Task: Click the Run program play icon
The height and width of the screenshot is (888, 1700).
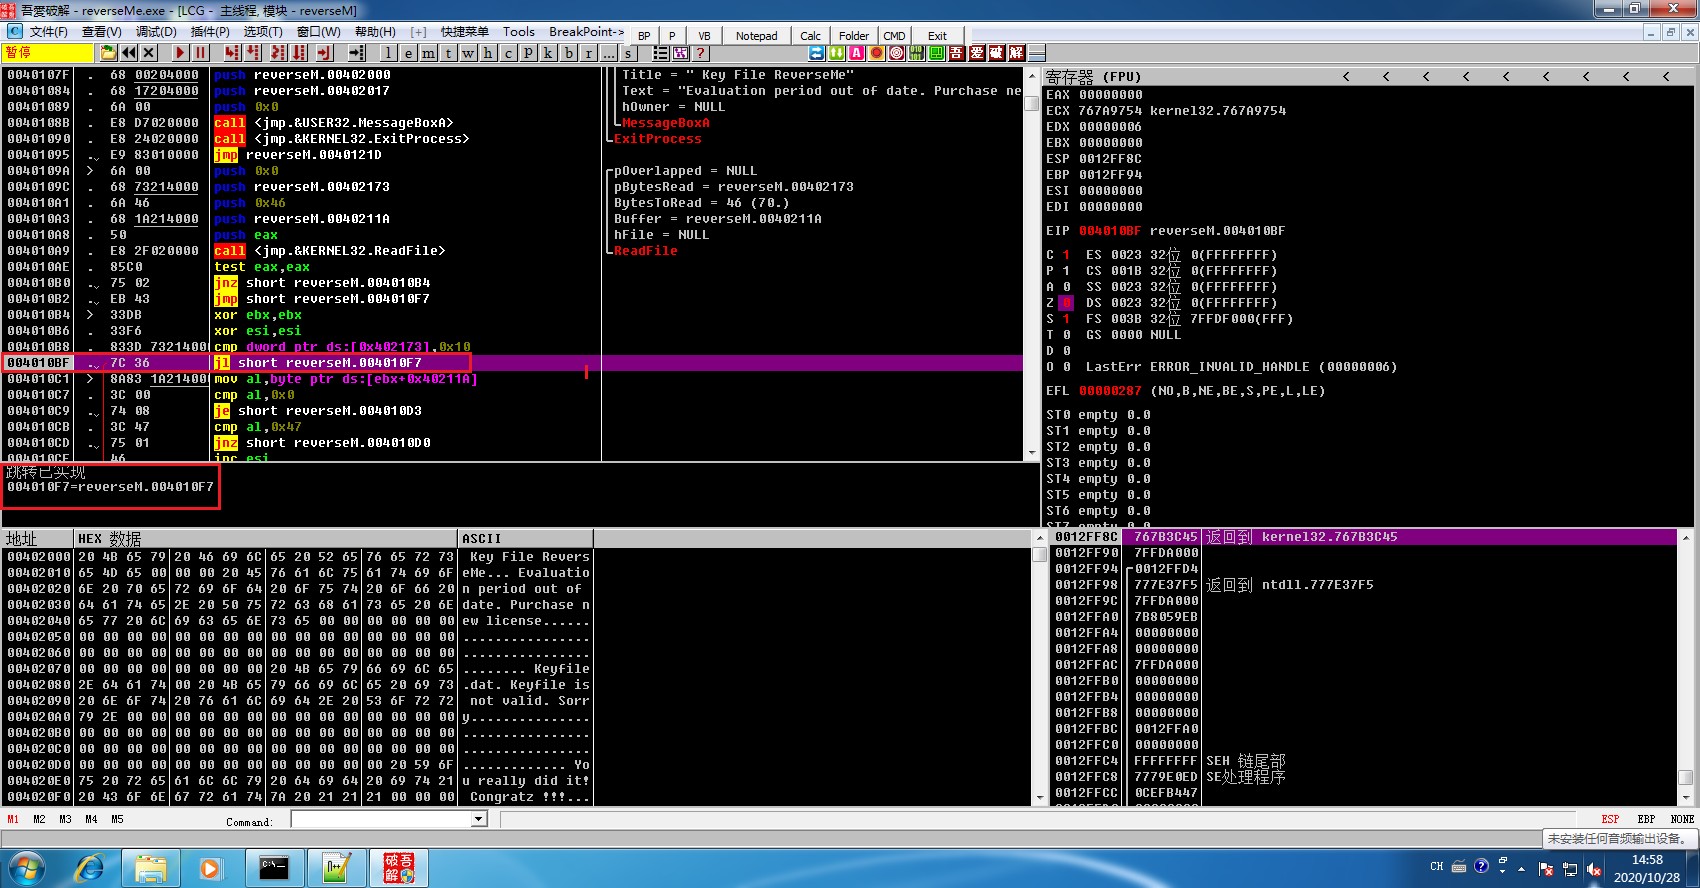Action: click(180, 53)
